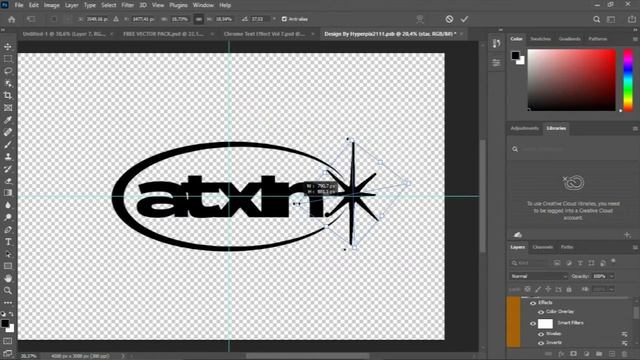Click the hue spectrum slider

pos(628,80)
